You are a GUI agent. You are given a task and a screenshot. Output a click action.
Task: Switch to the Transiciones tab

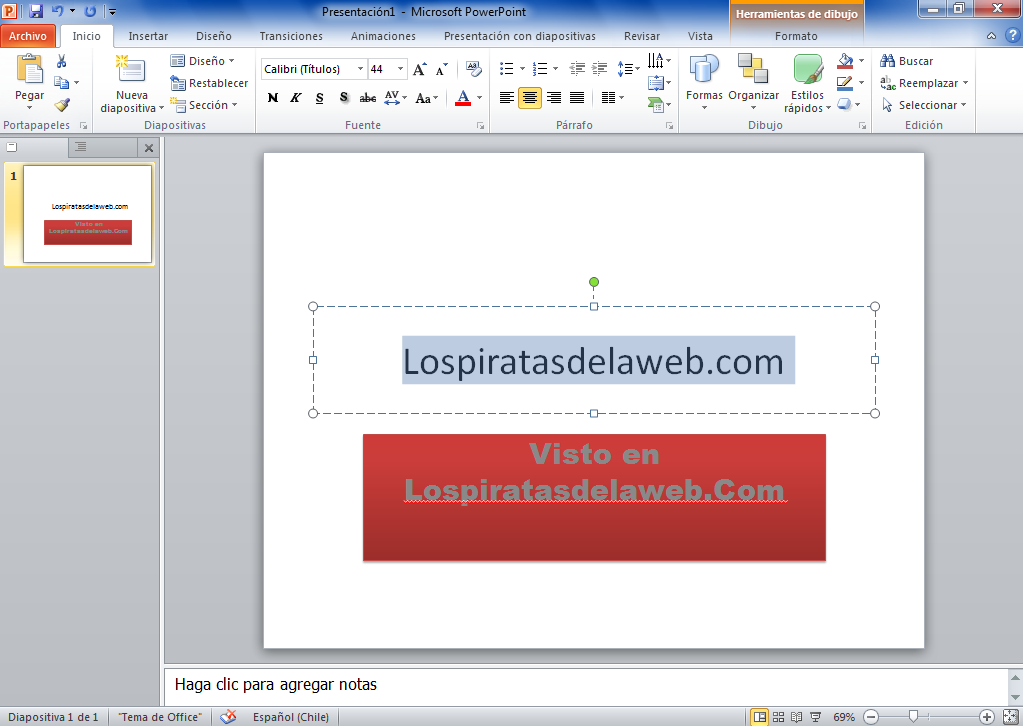[291, 36]
